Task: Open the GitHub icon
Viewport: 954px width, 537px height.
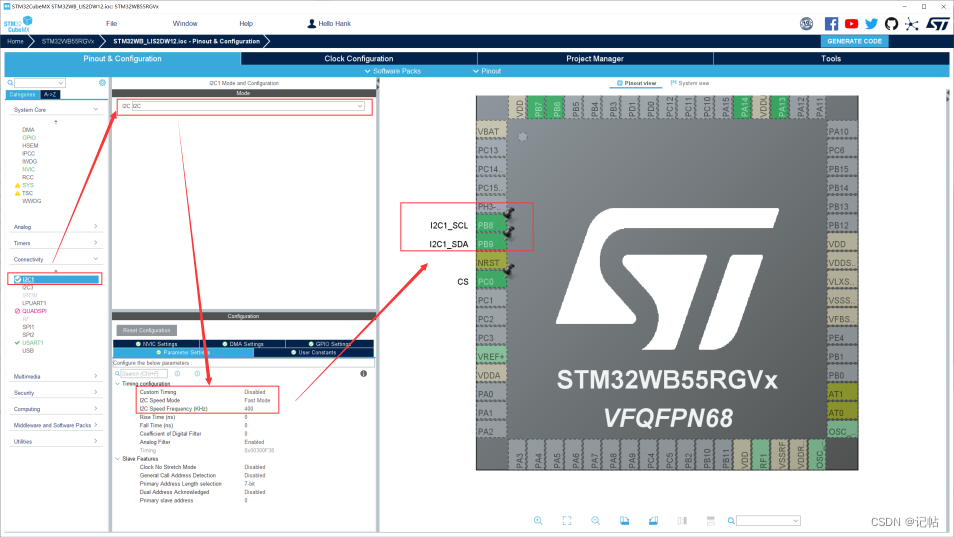Action: click(891, 24)
